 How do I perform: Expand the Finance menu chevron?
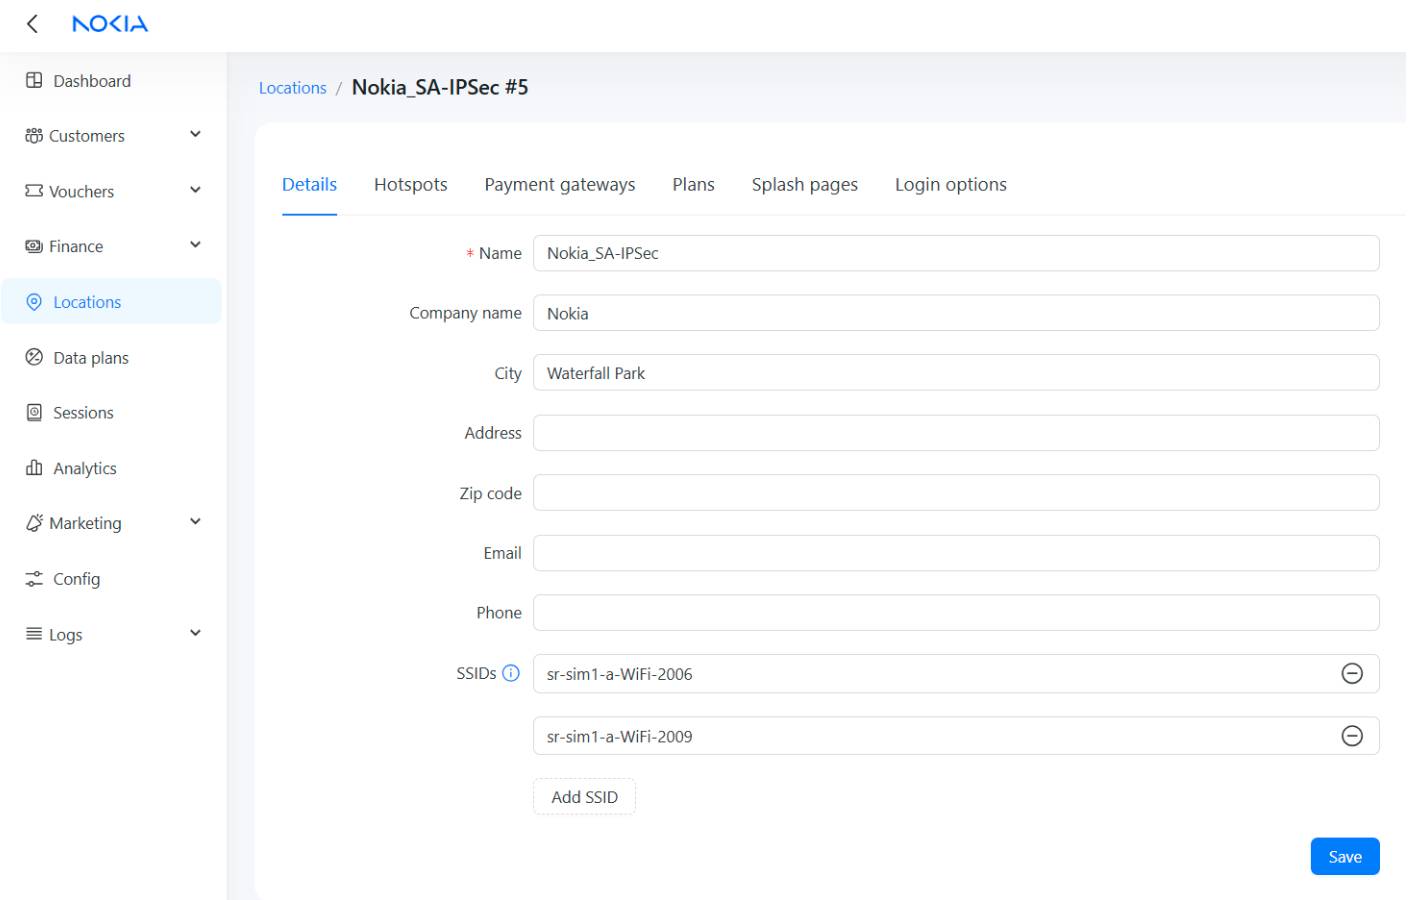196,245
